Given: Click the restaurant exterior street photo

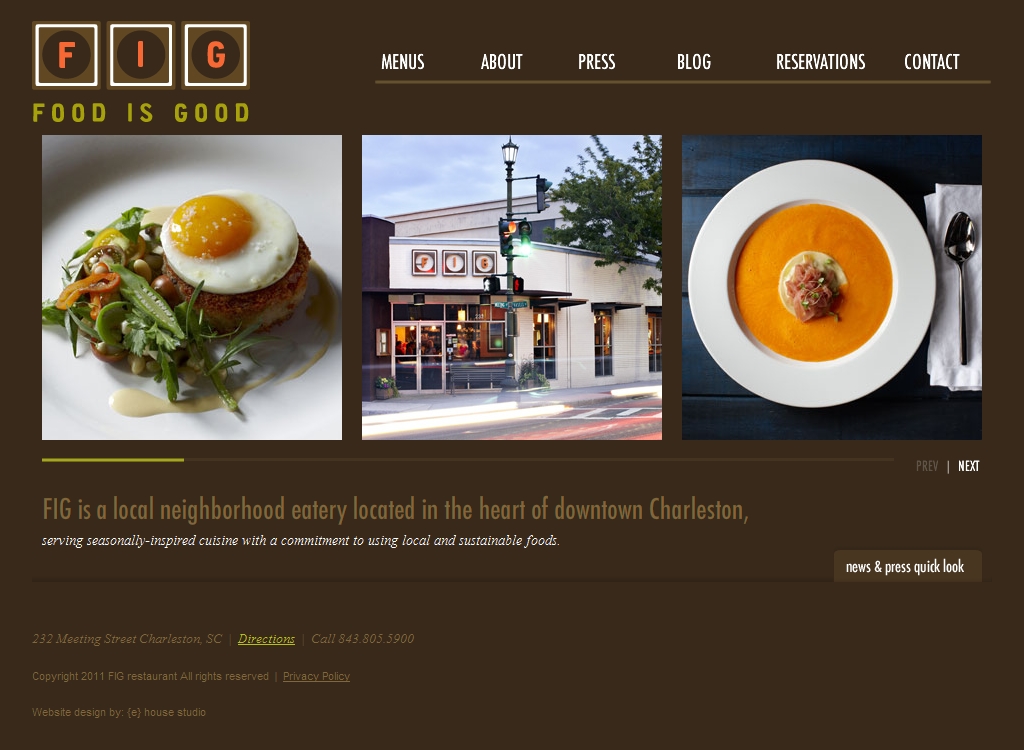Looking at the screenshot, I should [512, 287].
